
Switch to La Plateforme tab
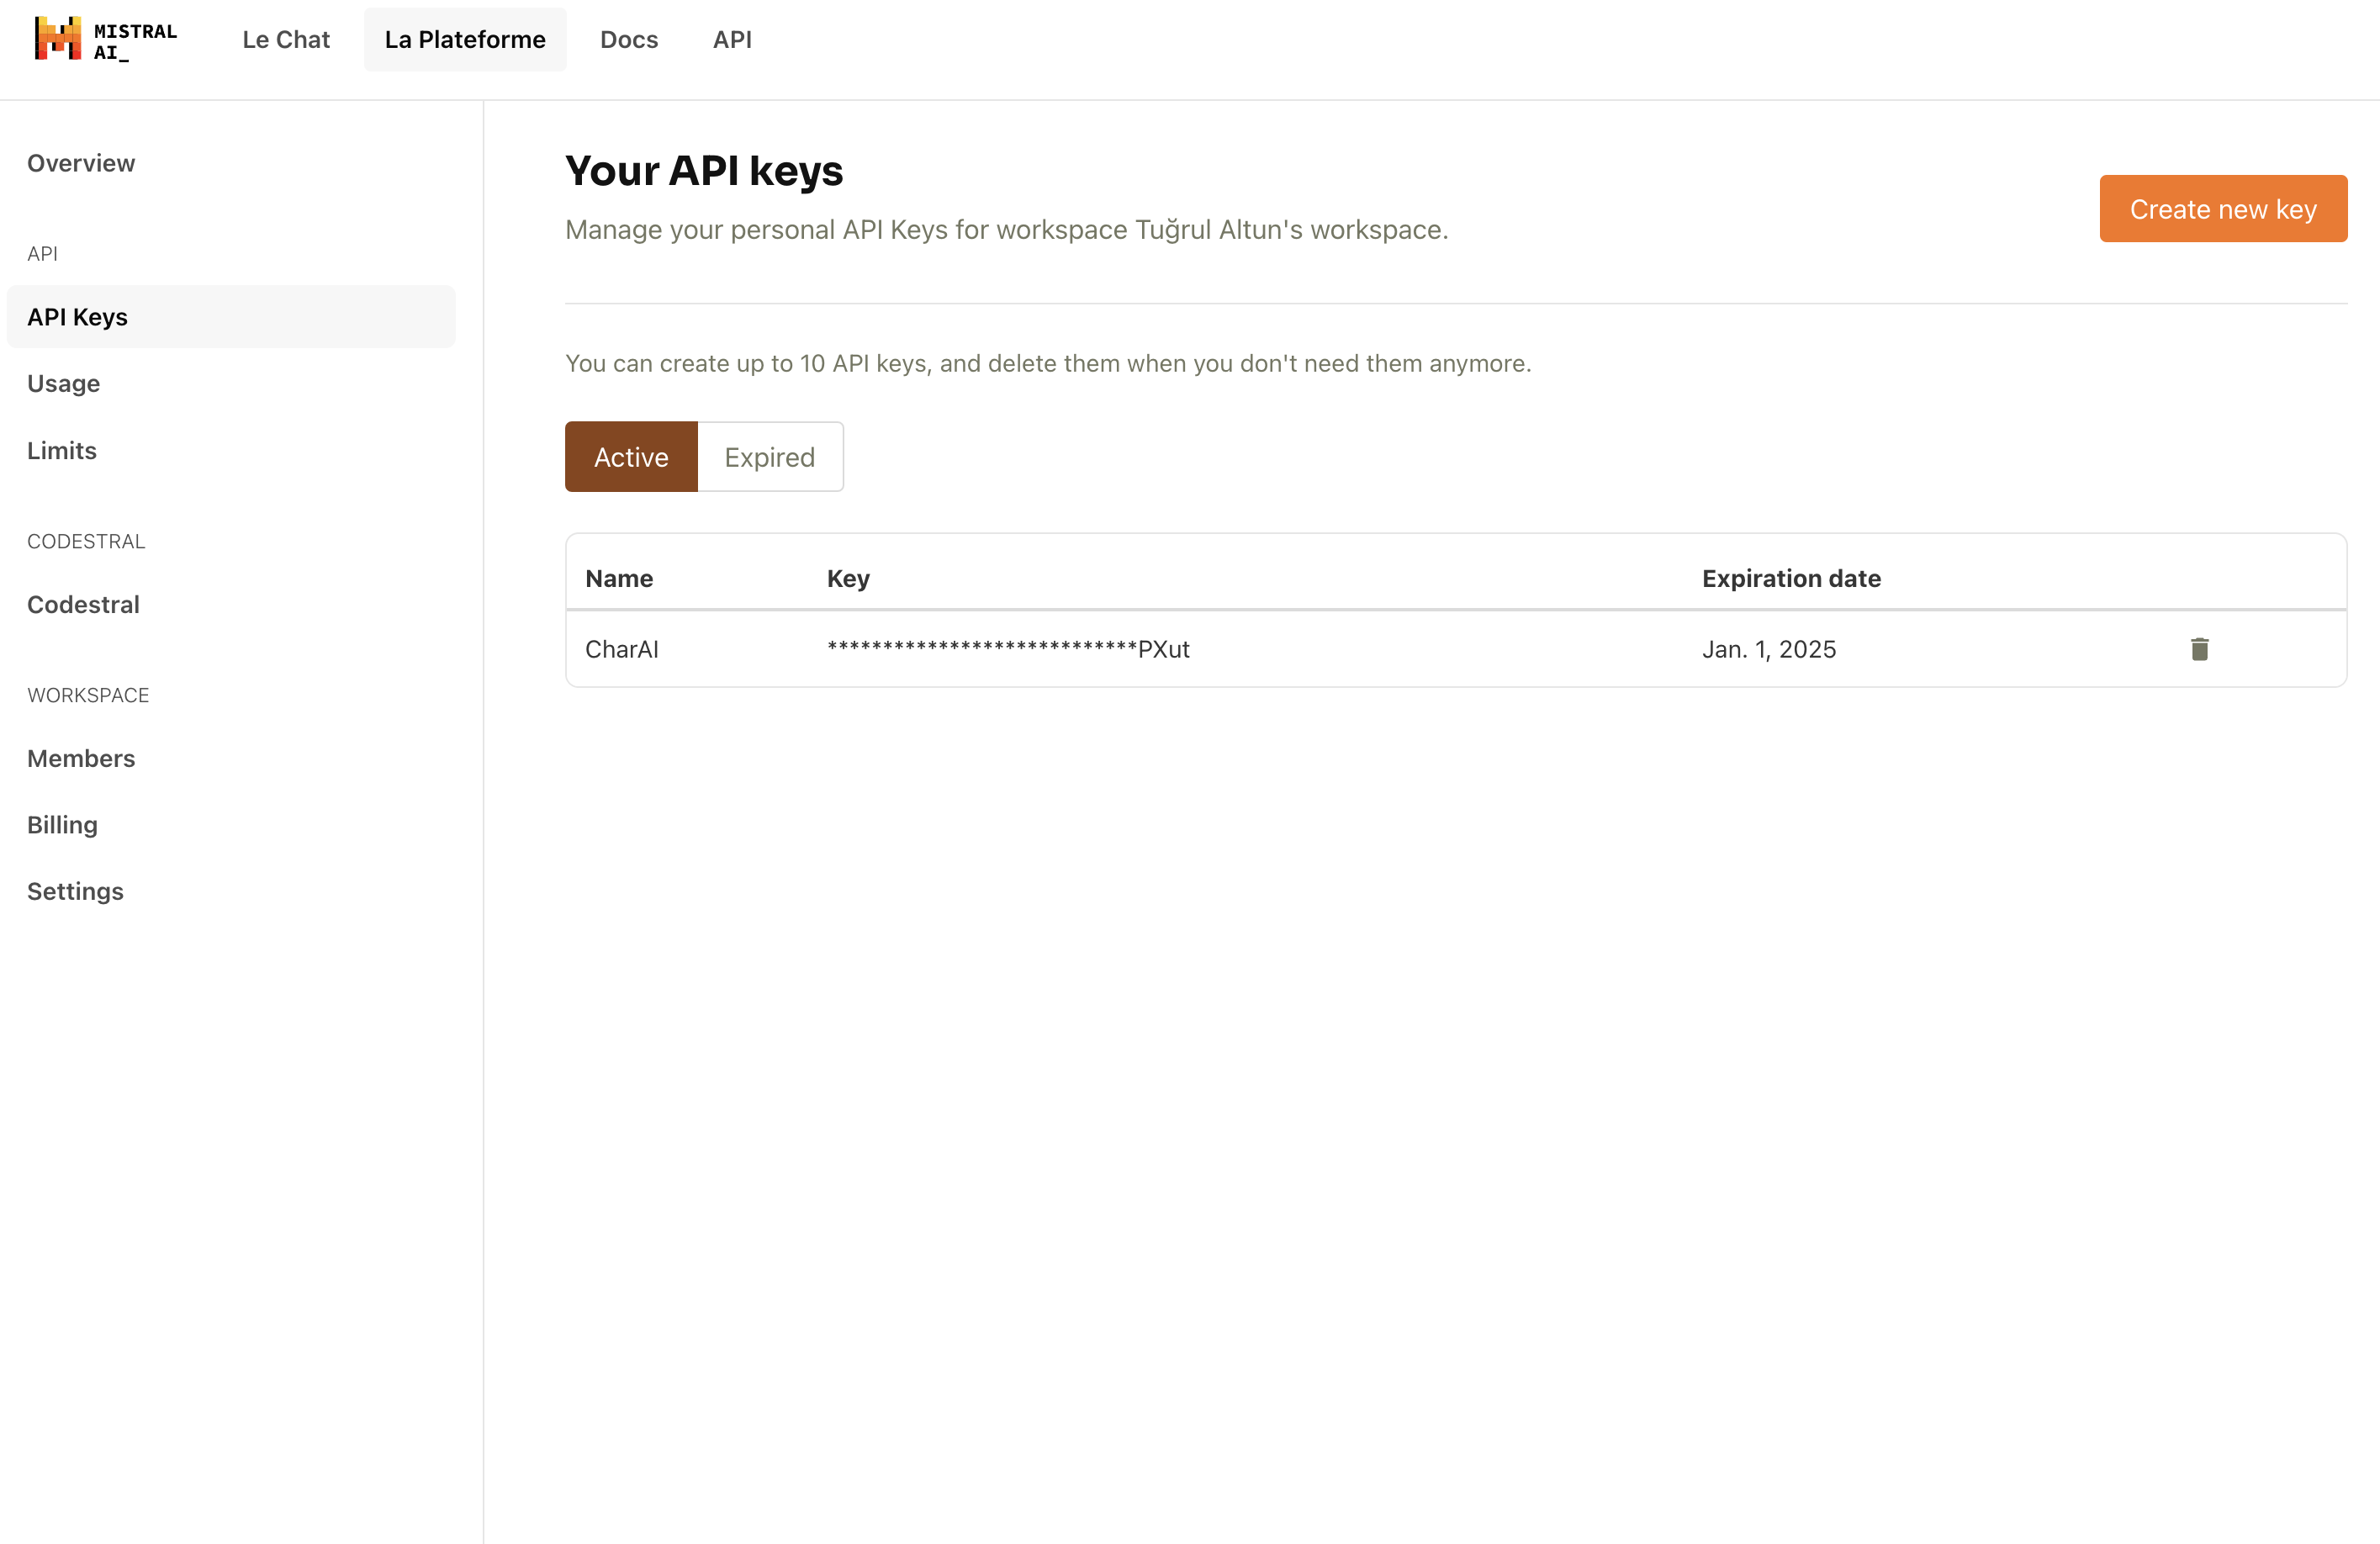(x=464, y=40)
